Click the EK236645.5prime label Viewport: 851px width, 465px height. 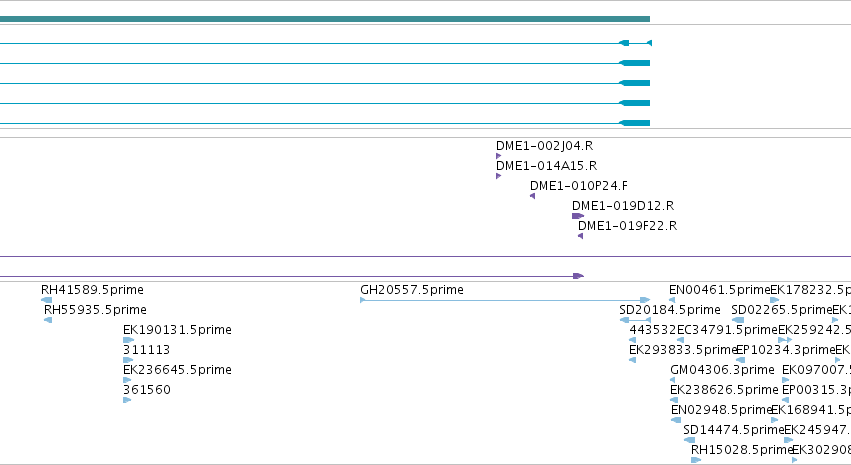point(177,370)
